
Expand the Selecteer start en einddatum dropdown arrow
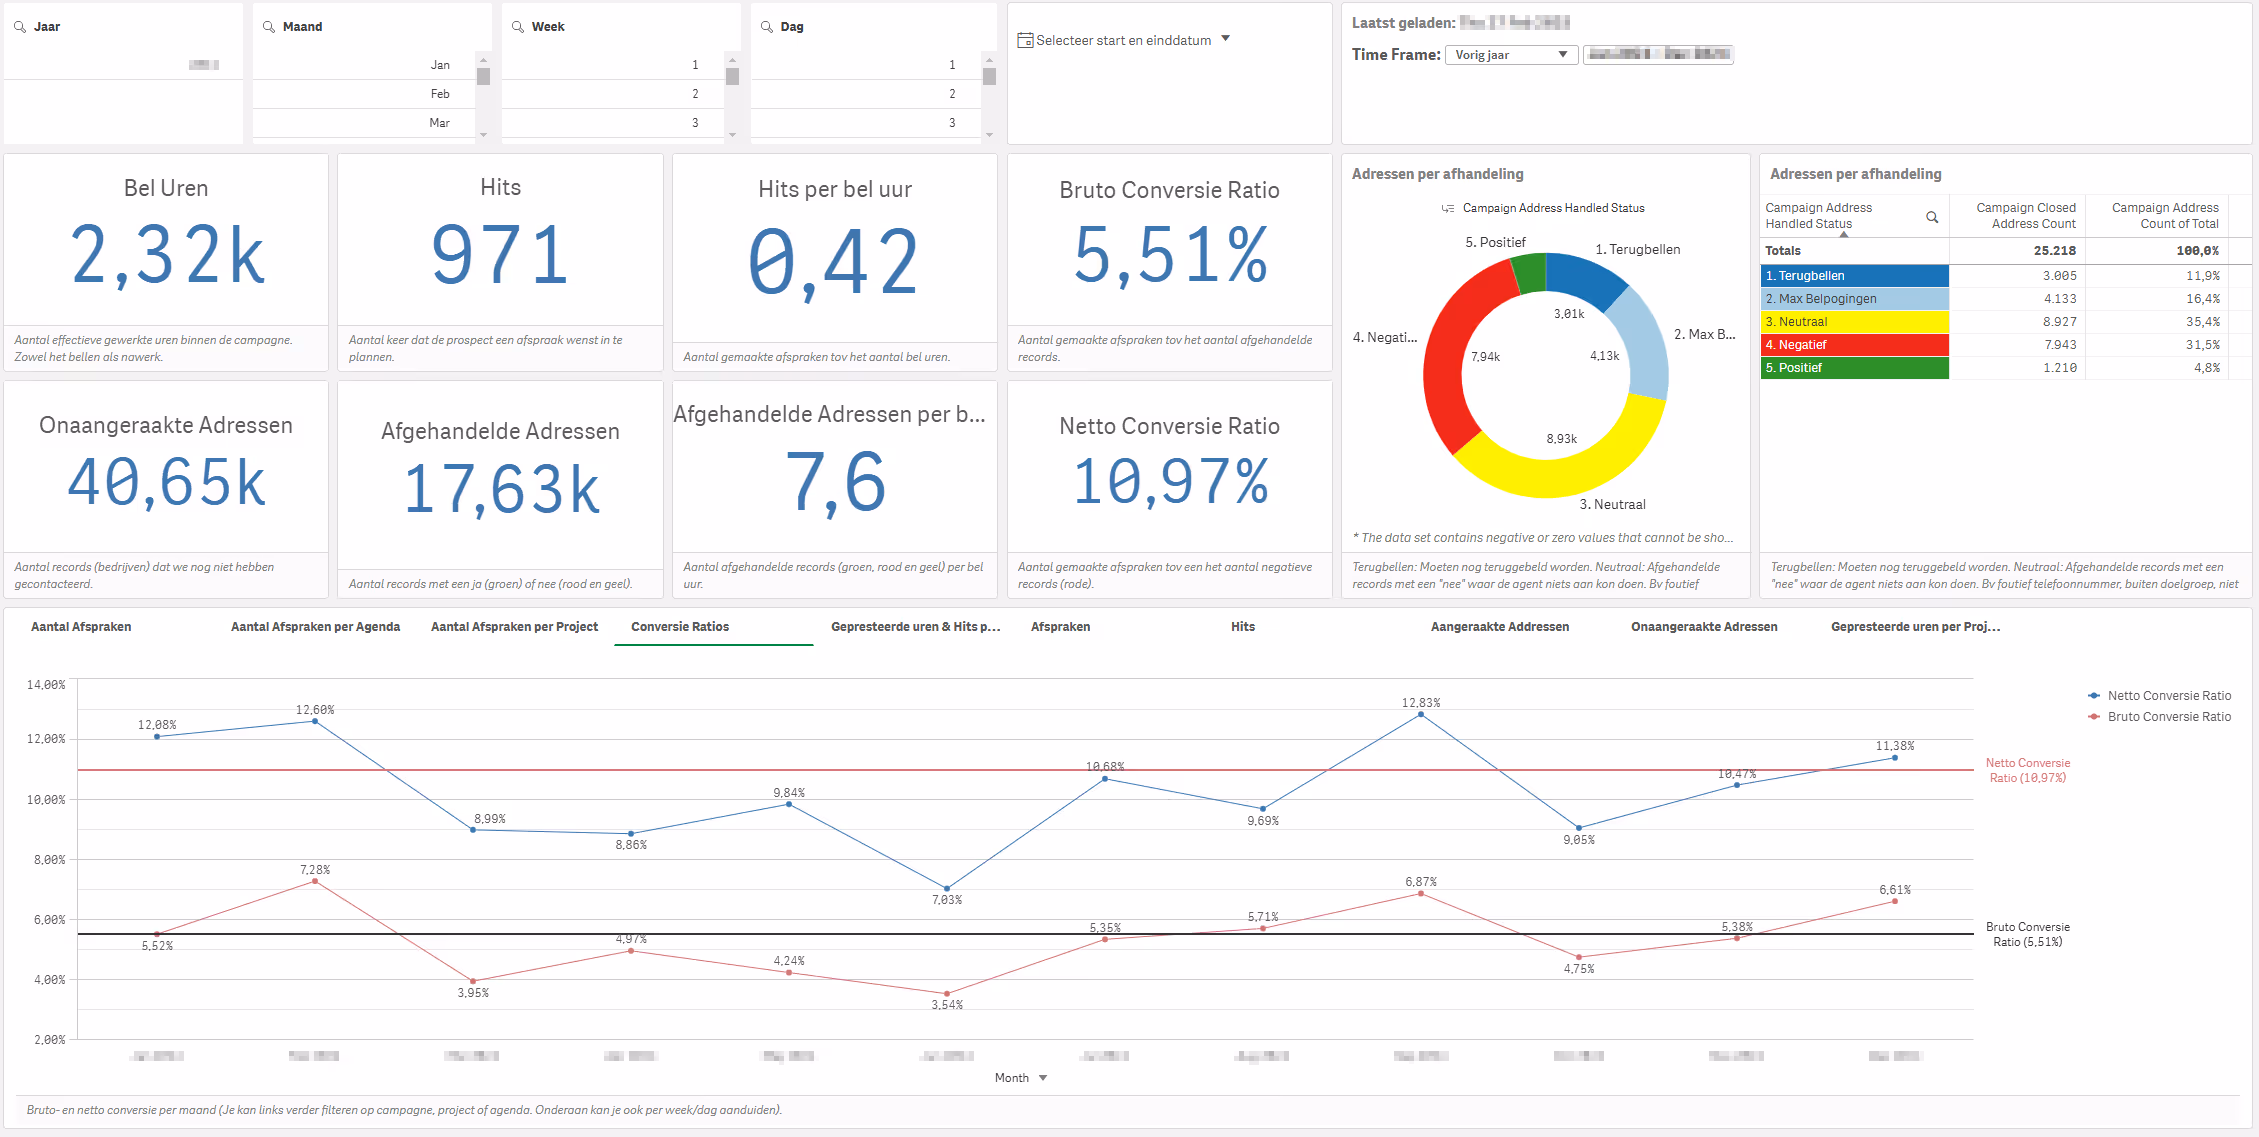click(1226, 39)
